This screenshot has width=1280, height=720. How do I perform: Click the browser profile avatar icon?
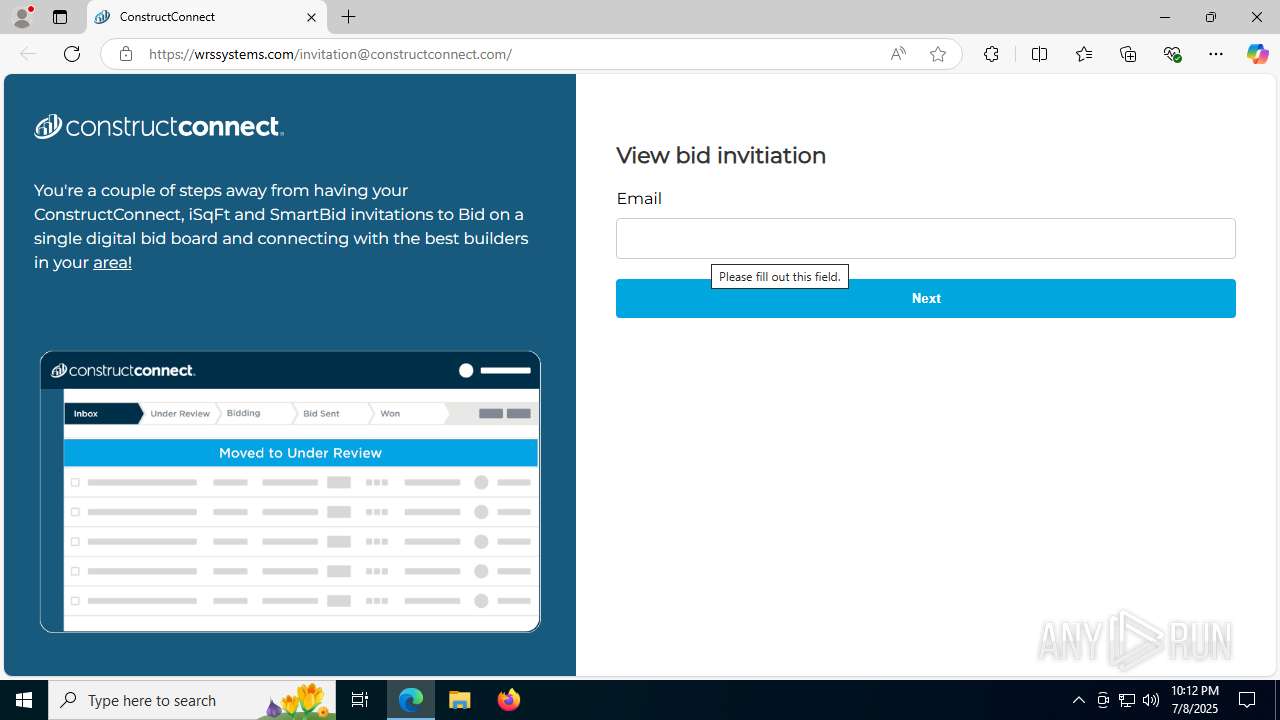click(22, 17)
